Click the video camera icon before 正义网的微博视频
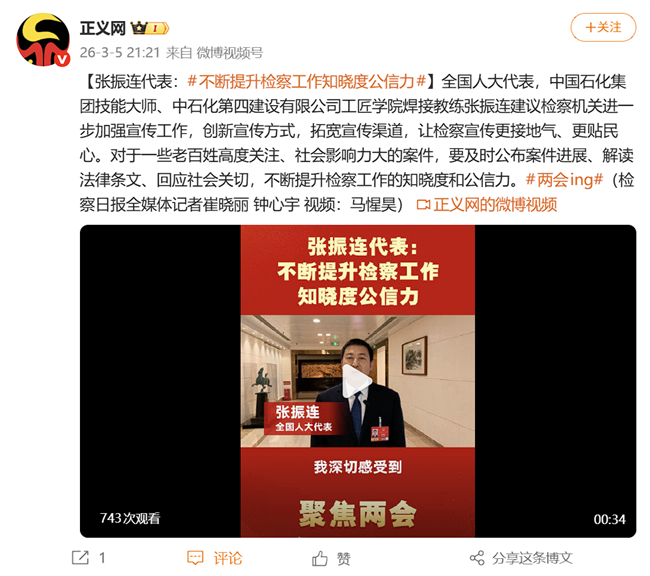Viewport: 650px width, 576px height. (x=423, y=204)
